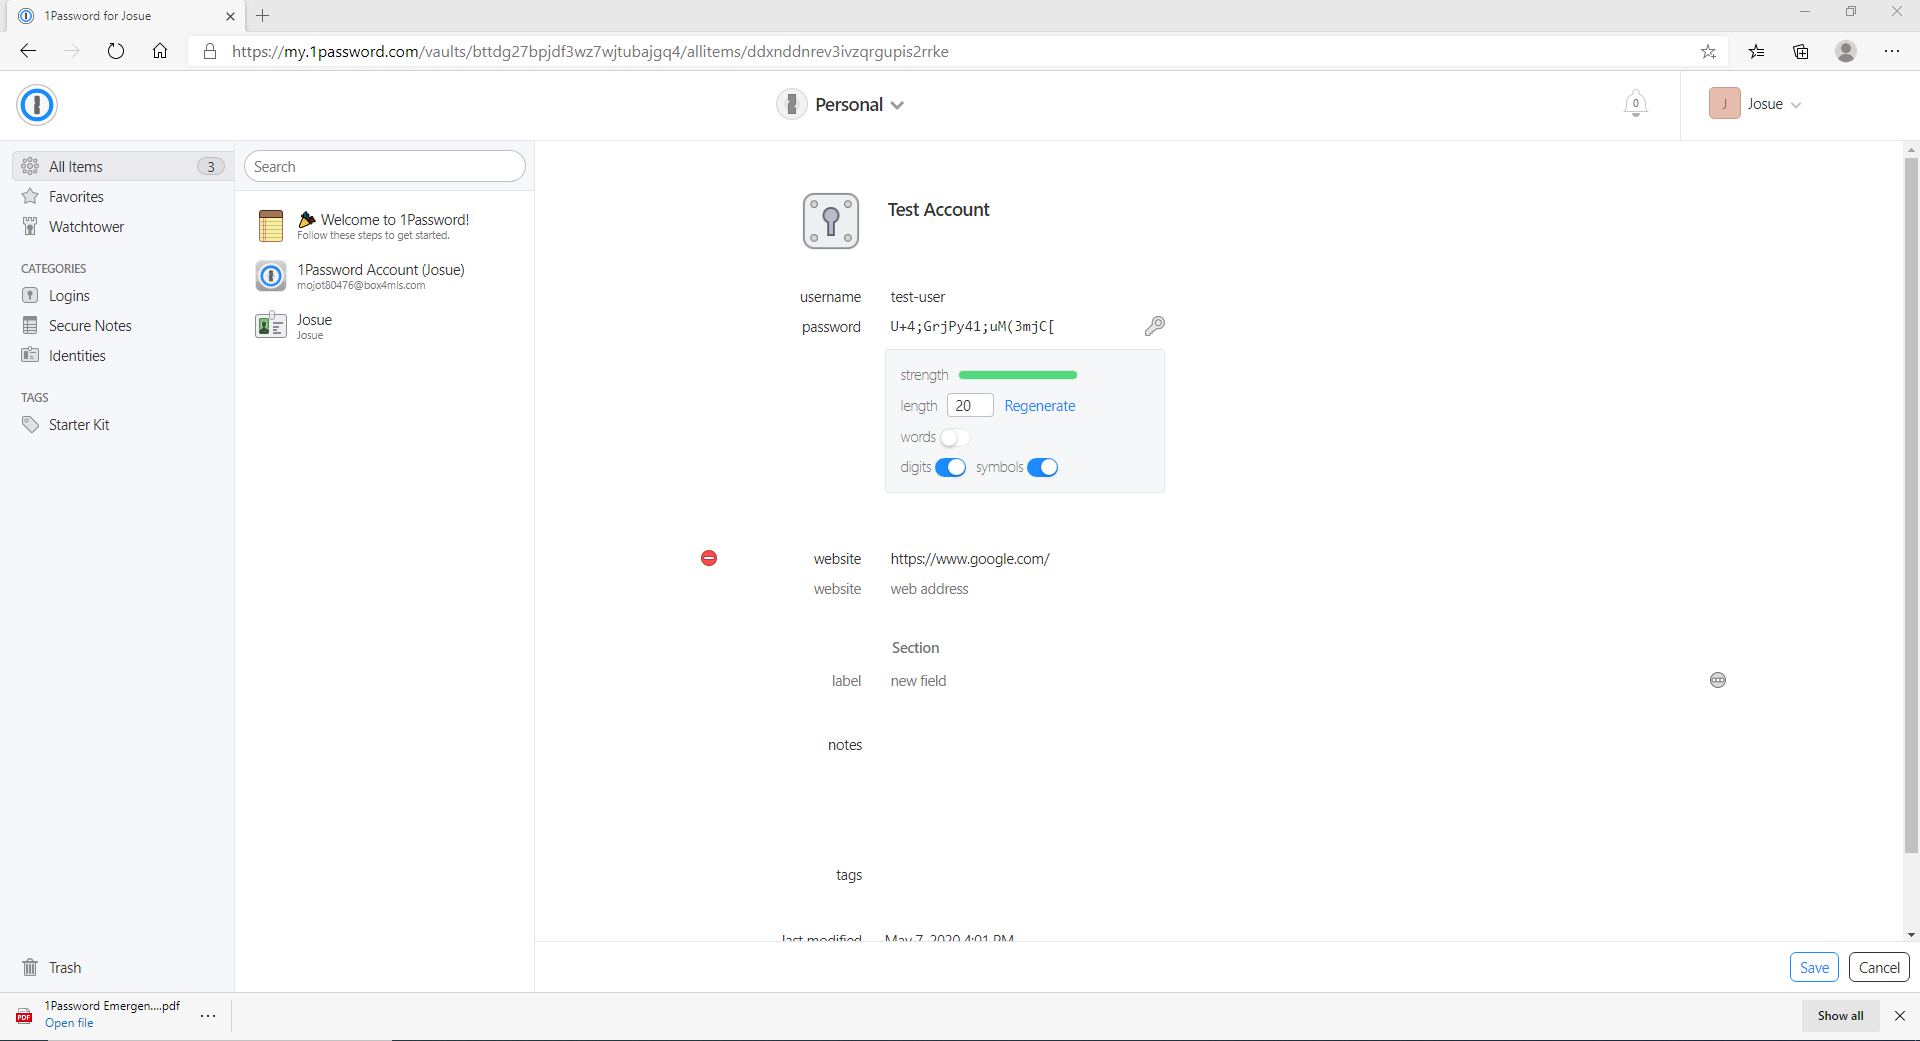Open the notifications bell icon

click(1636, 104)
